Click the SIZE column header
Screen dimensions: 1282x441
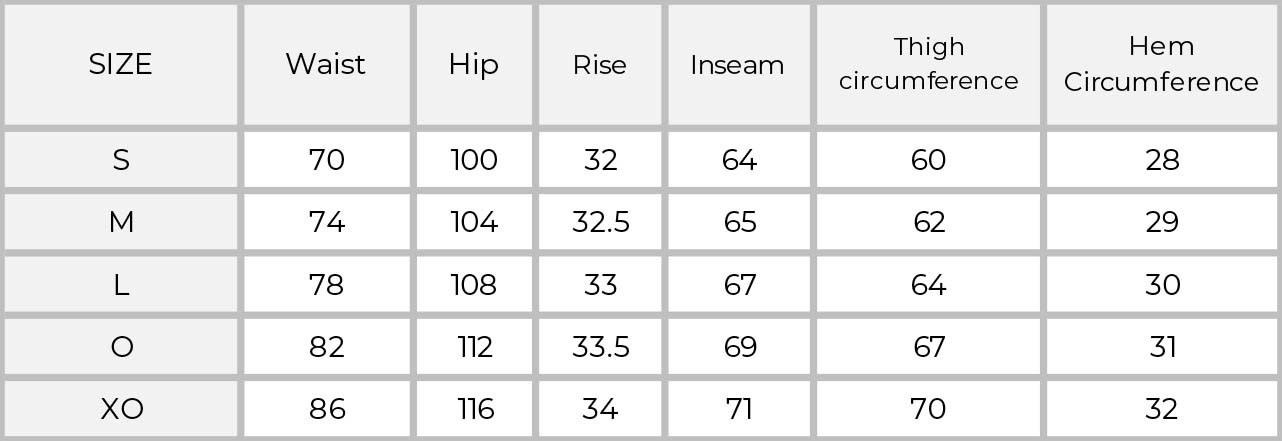click(121, 65)
